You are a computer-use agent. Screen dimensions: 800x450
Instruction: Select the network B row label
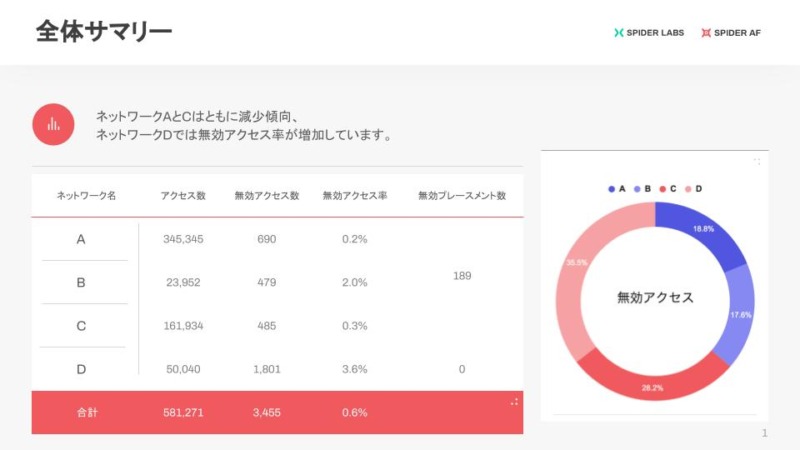pos(81,283)
